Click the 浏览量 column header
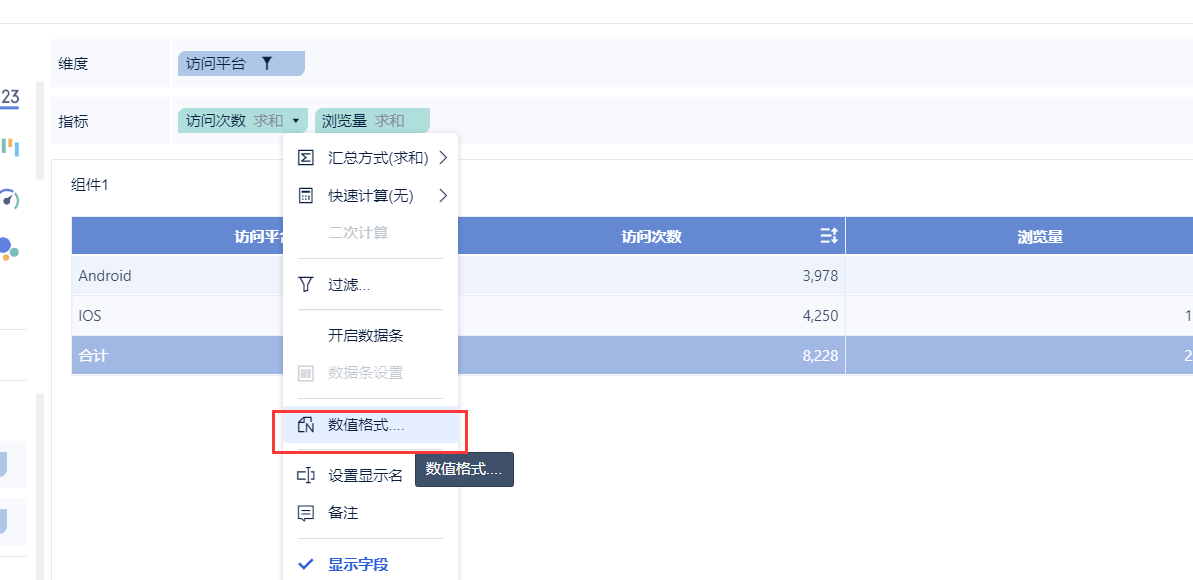The height and width of the screenshot is (580, 1193). click(1039, 236)
